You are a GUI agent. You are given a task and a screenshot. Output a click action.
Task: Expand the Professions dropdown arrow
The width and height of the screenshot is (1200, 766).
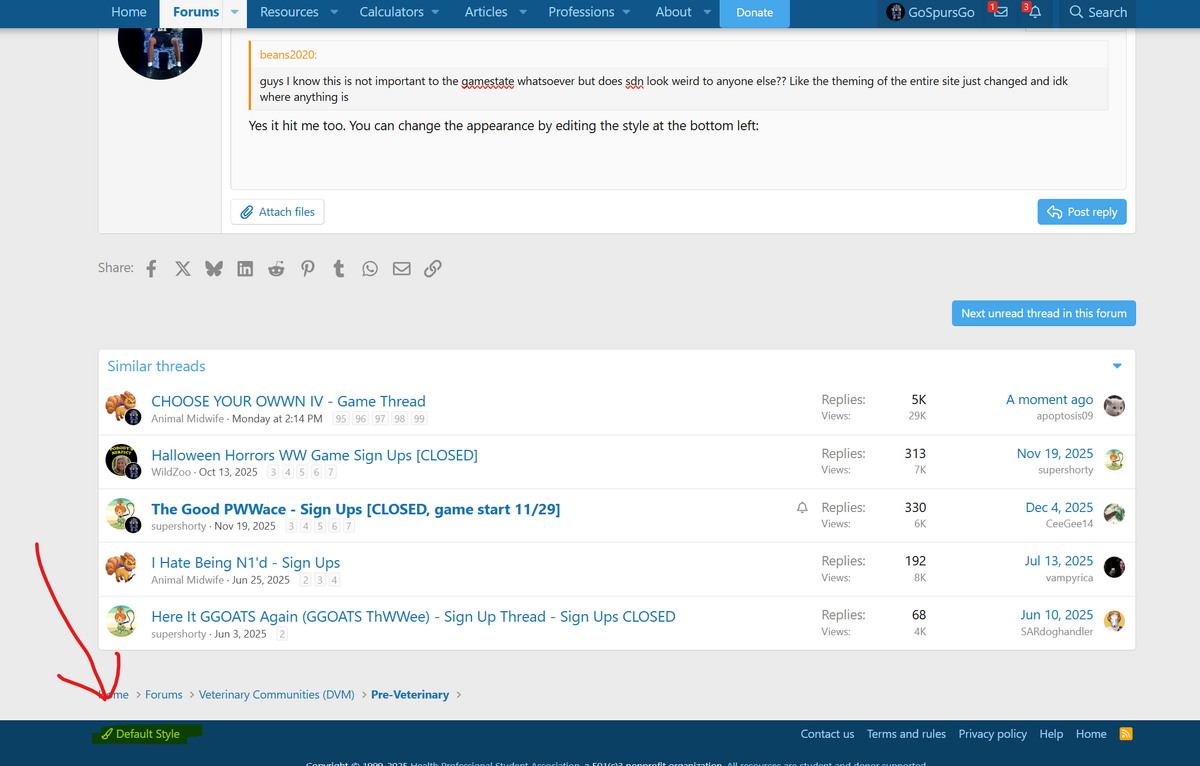(626, 12)
